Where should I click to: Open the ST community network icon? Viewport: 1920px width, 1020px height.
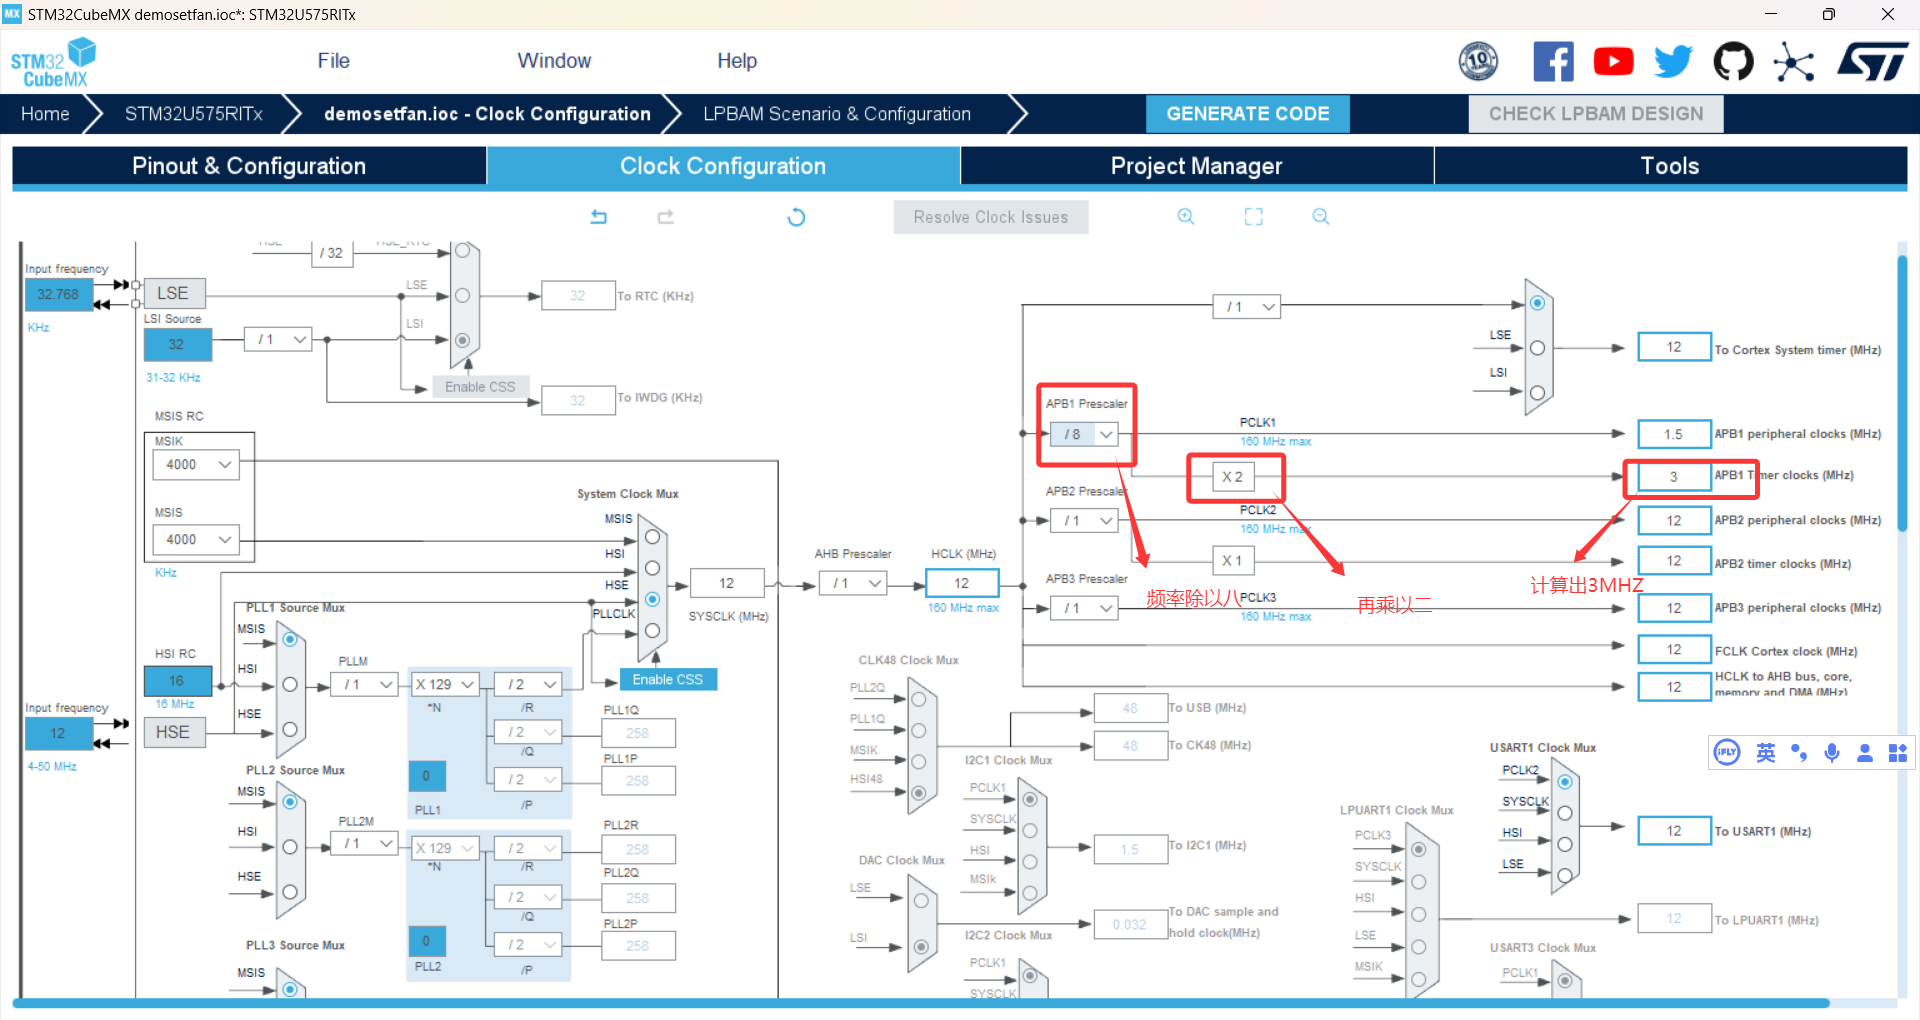click(x=1794, y=62)
